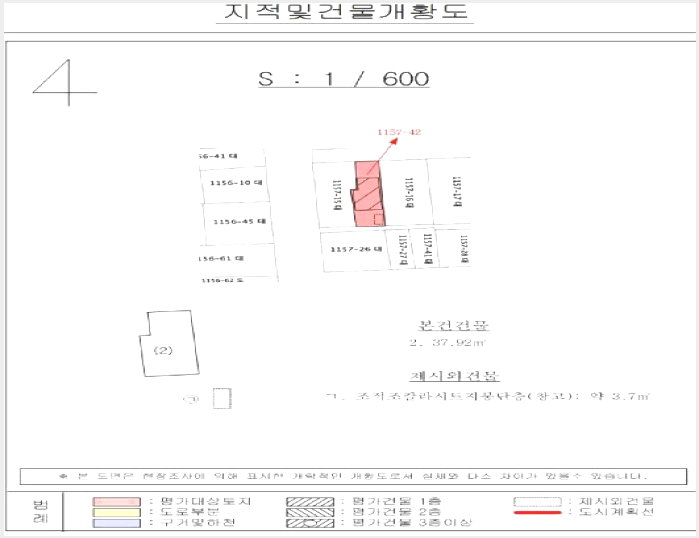The height and width of the screenshot is (538, 699).
Task: Click the cut-off parcel label ending 56-41 대
Action: (x=218, y=156)
